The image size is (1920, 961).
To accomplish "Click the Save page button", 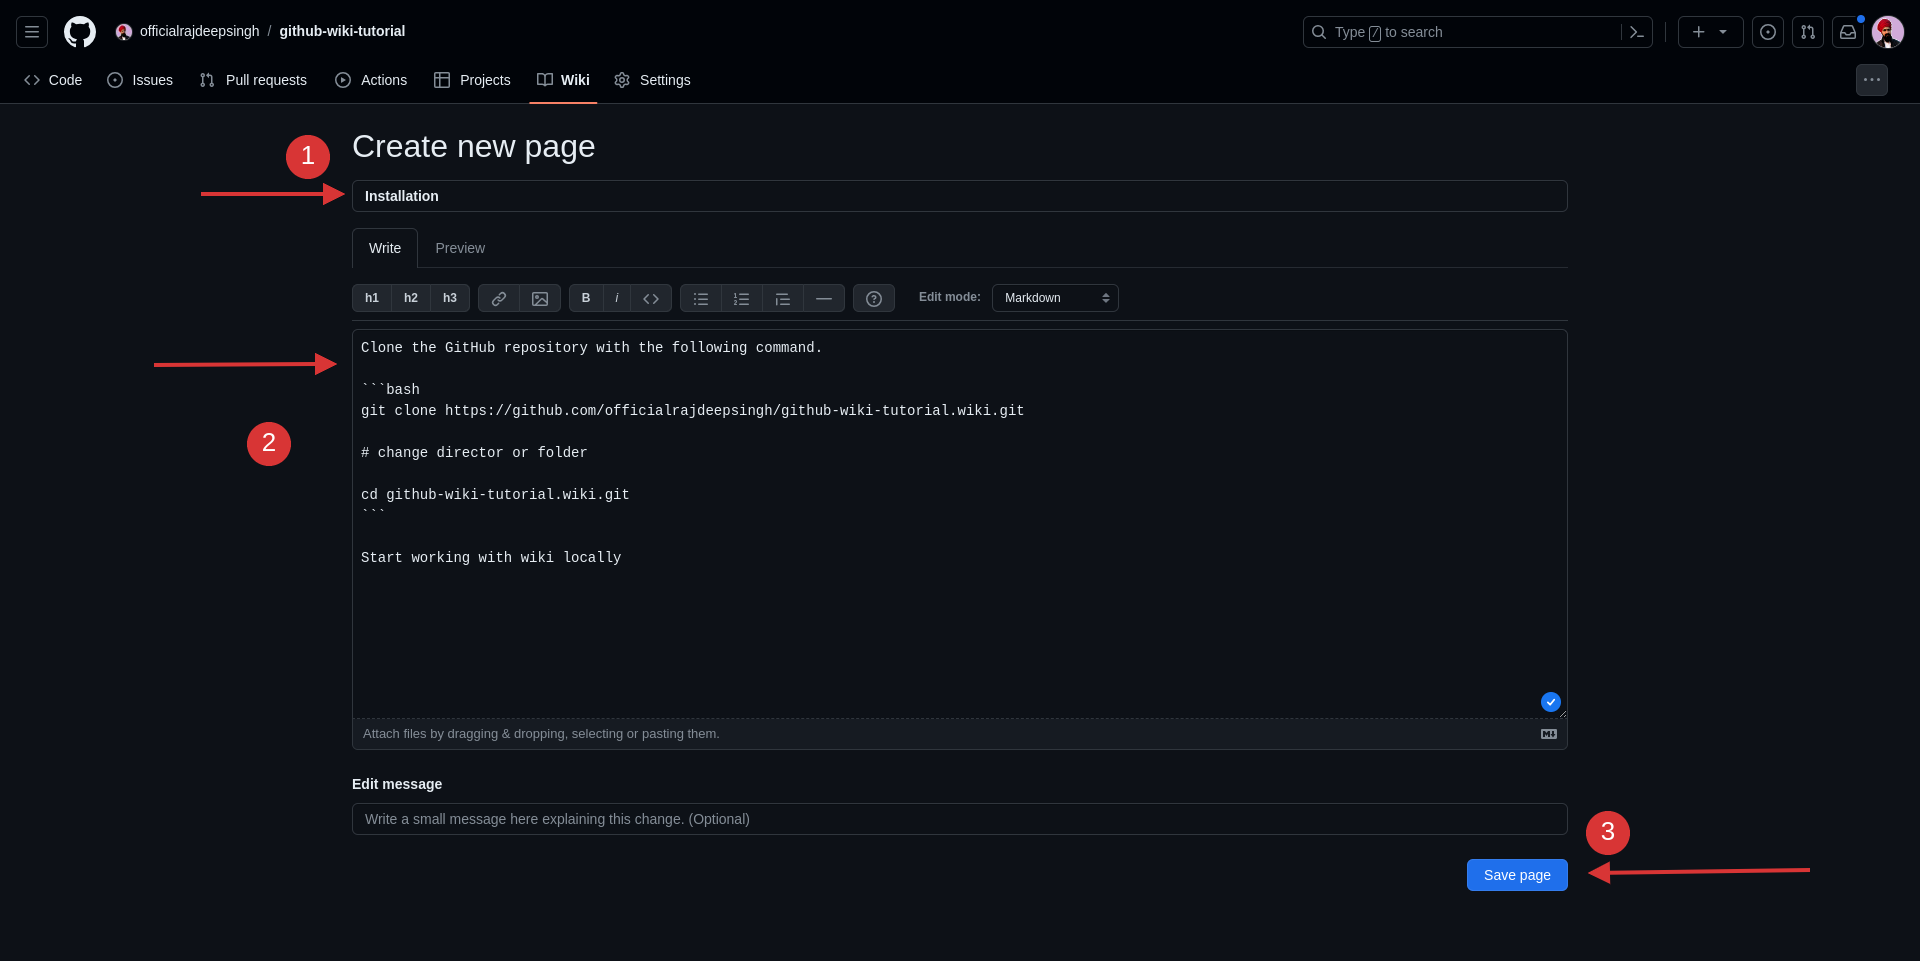I will 1517,875.
